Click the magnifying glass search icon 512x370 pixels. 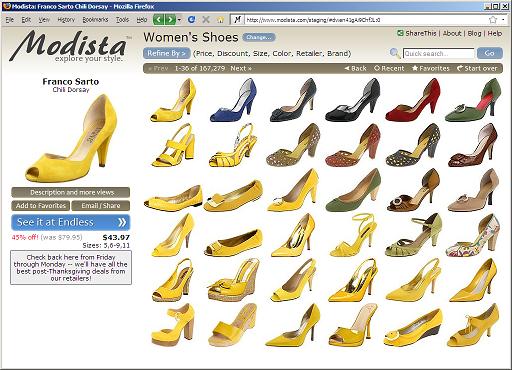[395, 53]
